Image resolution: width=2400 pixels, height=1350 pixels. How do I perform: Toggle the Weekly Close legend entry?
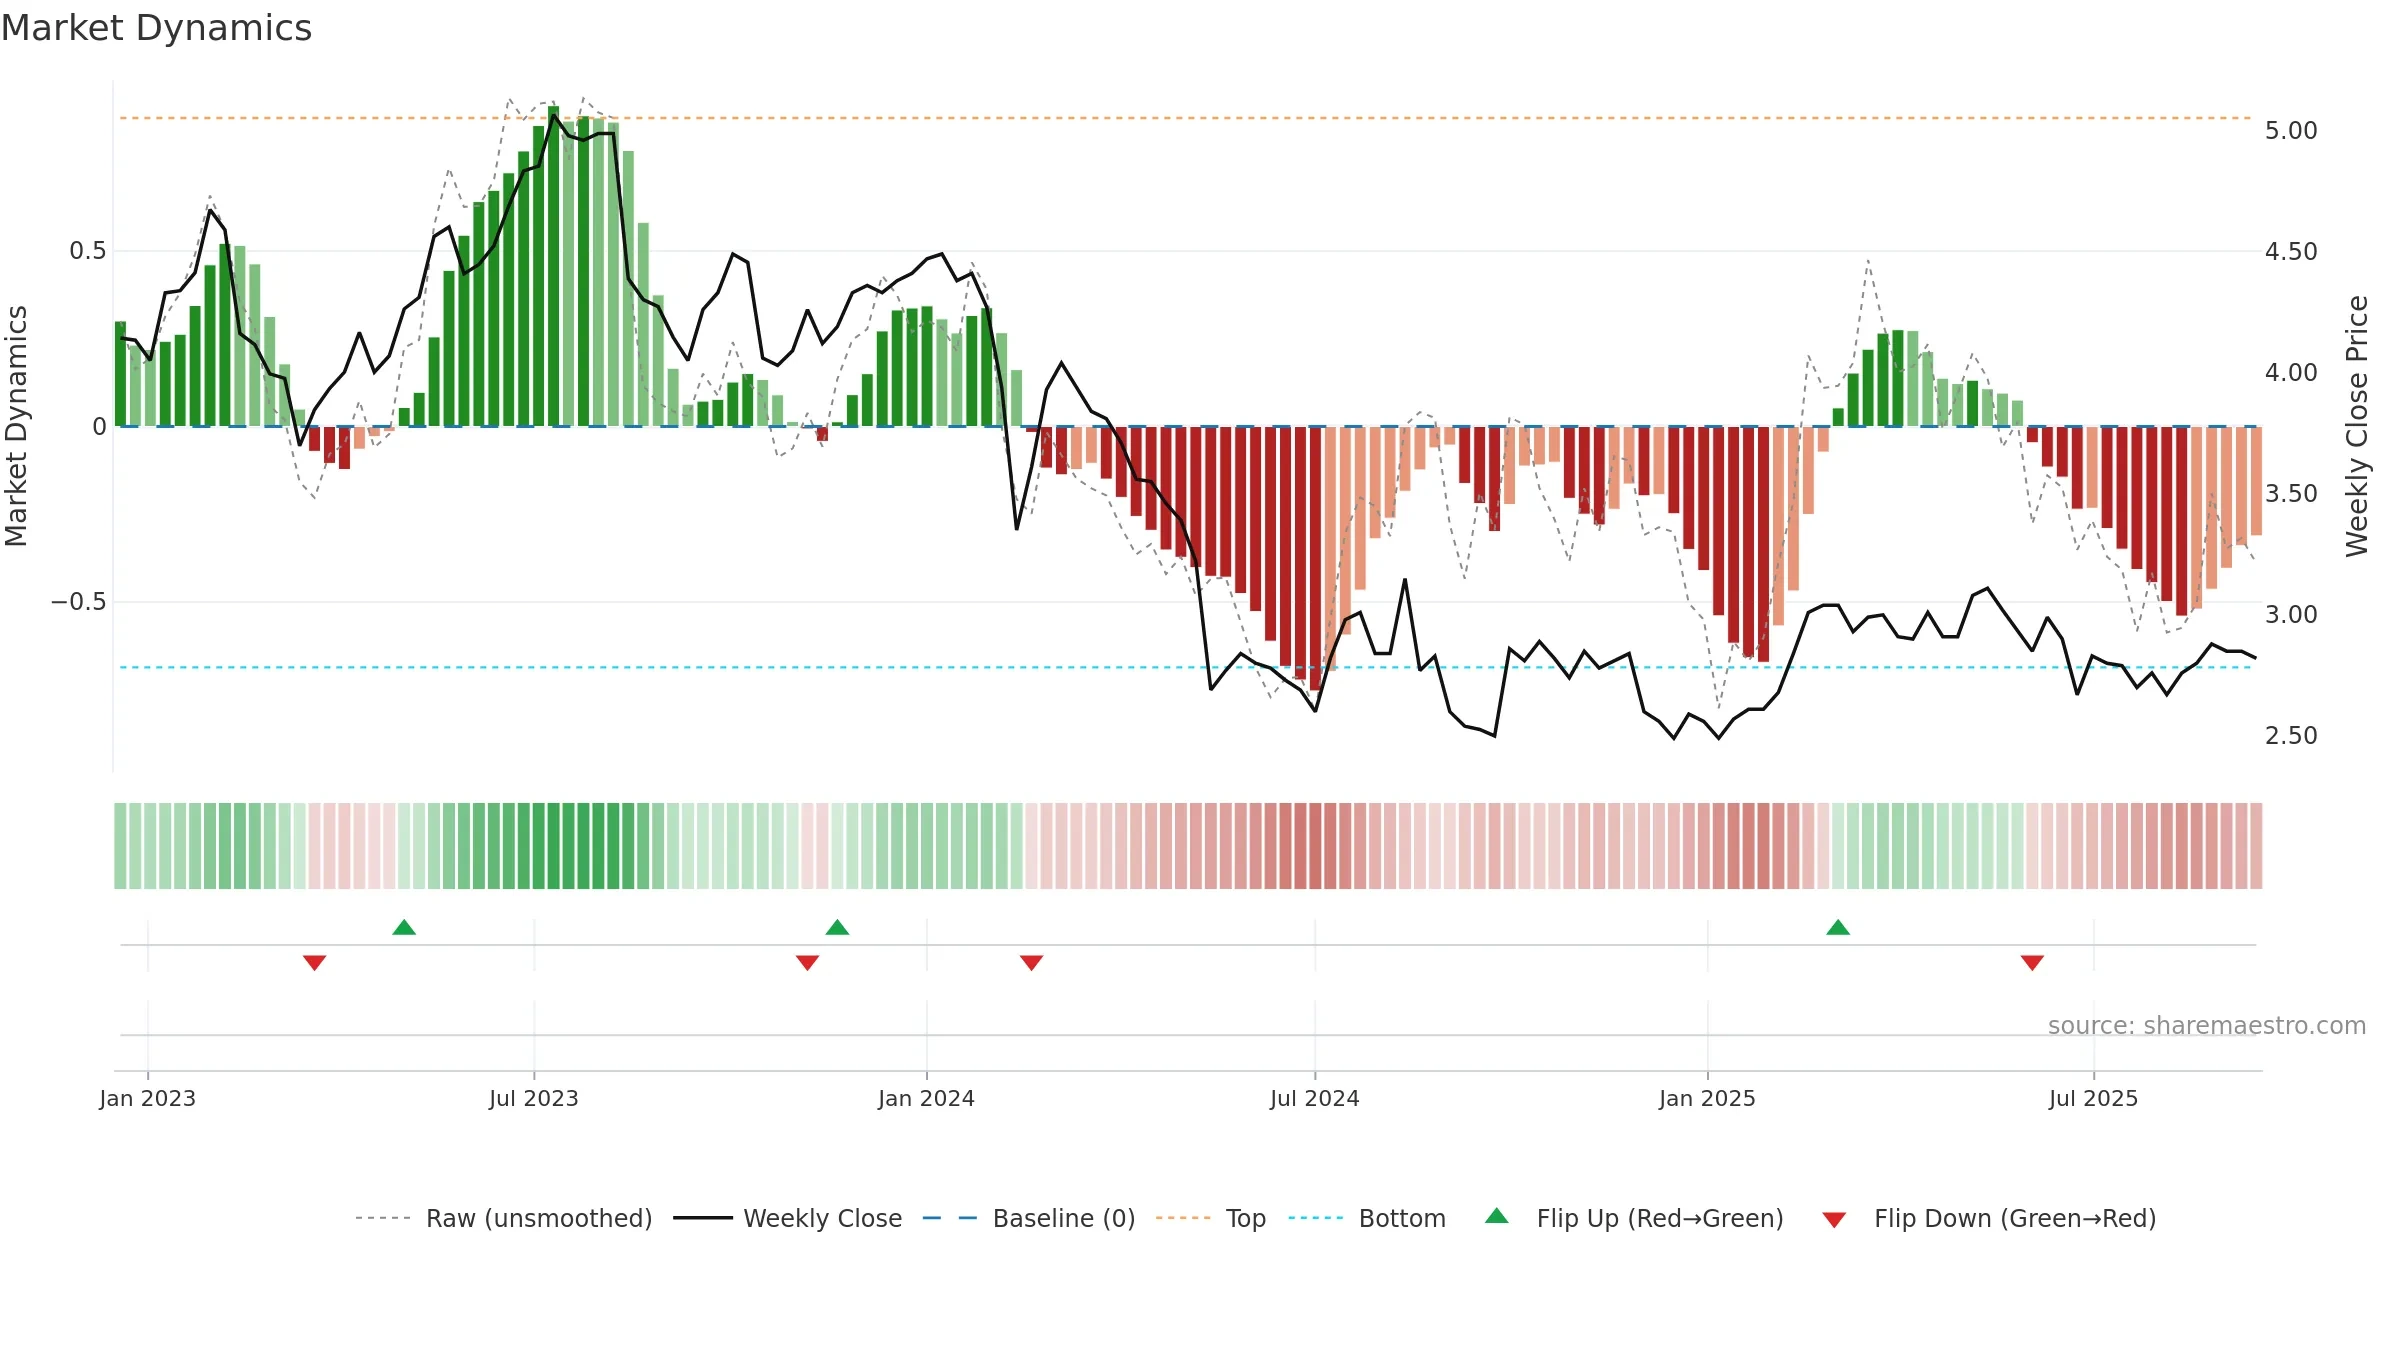click(x=788, y=1218)
